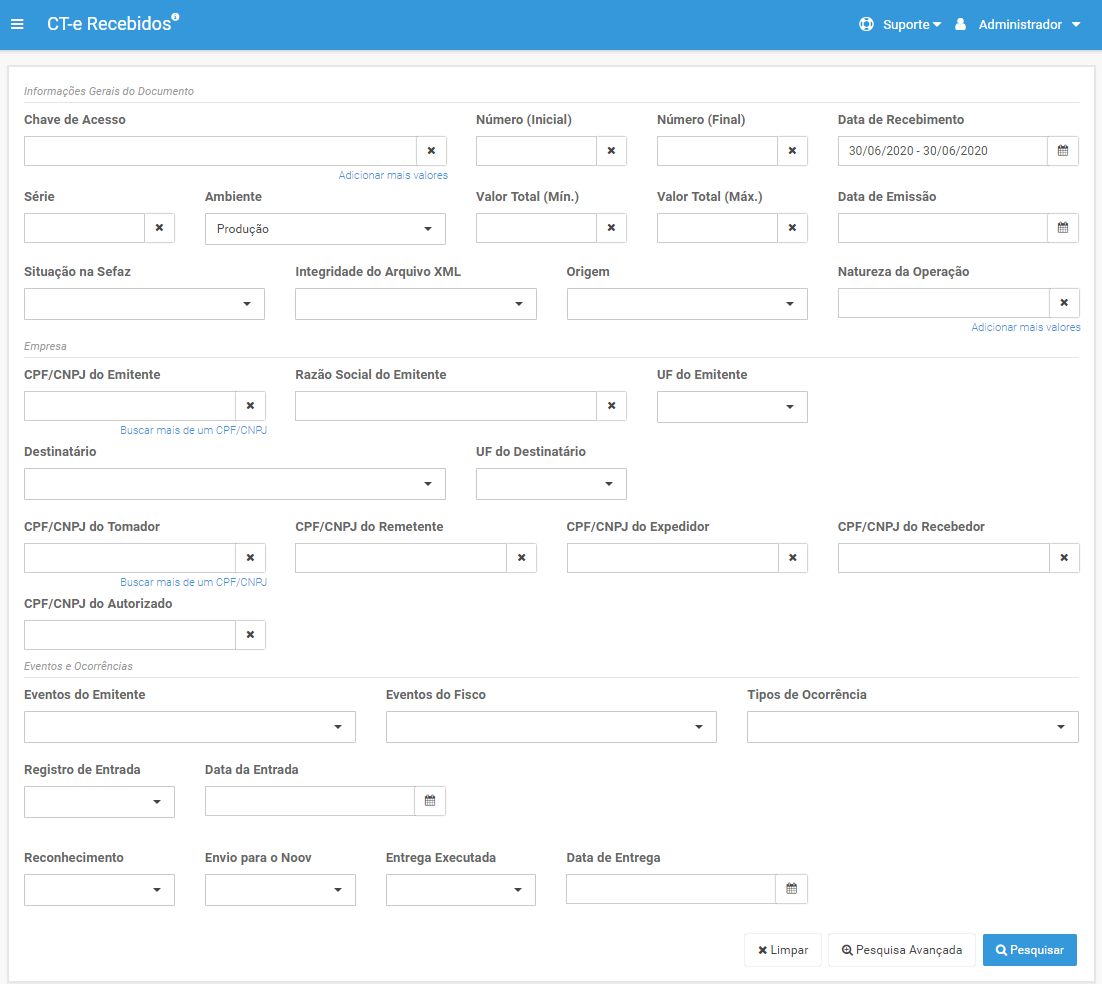This screenshot has height=989, width=1102.
Task: Clear the CPF/CNPJ do Remetente field
Action: pos(521,558)
